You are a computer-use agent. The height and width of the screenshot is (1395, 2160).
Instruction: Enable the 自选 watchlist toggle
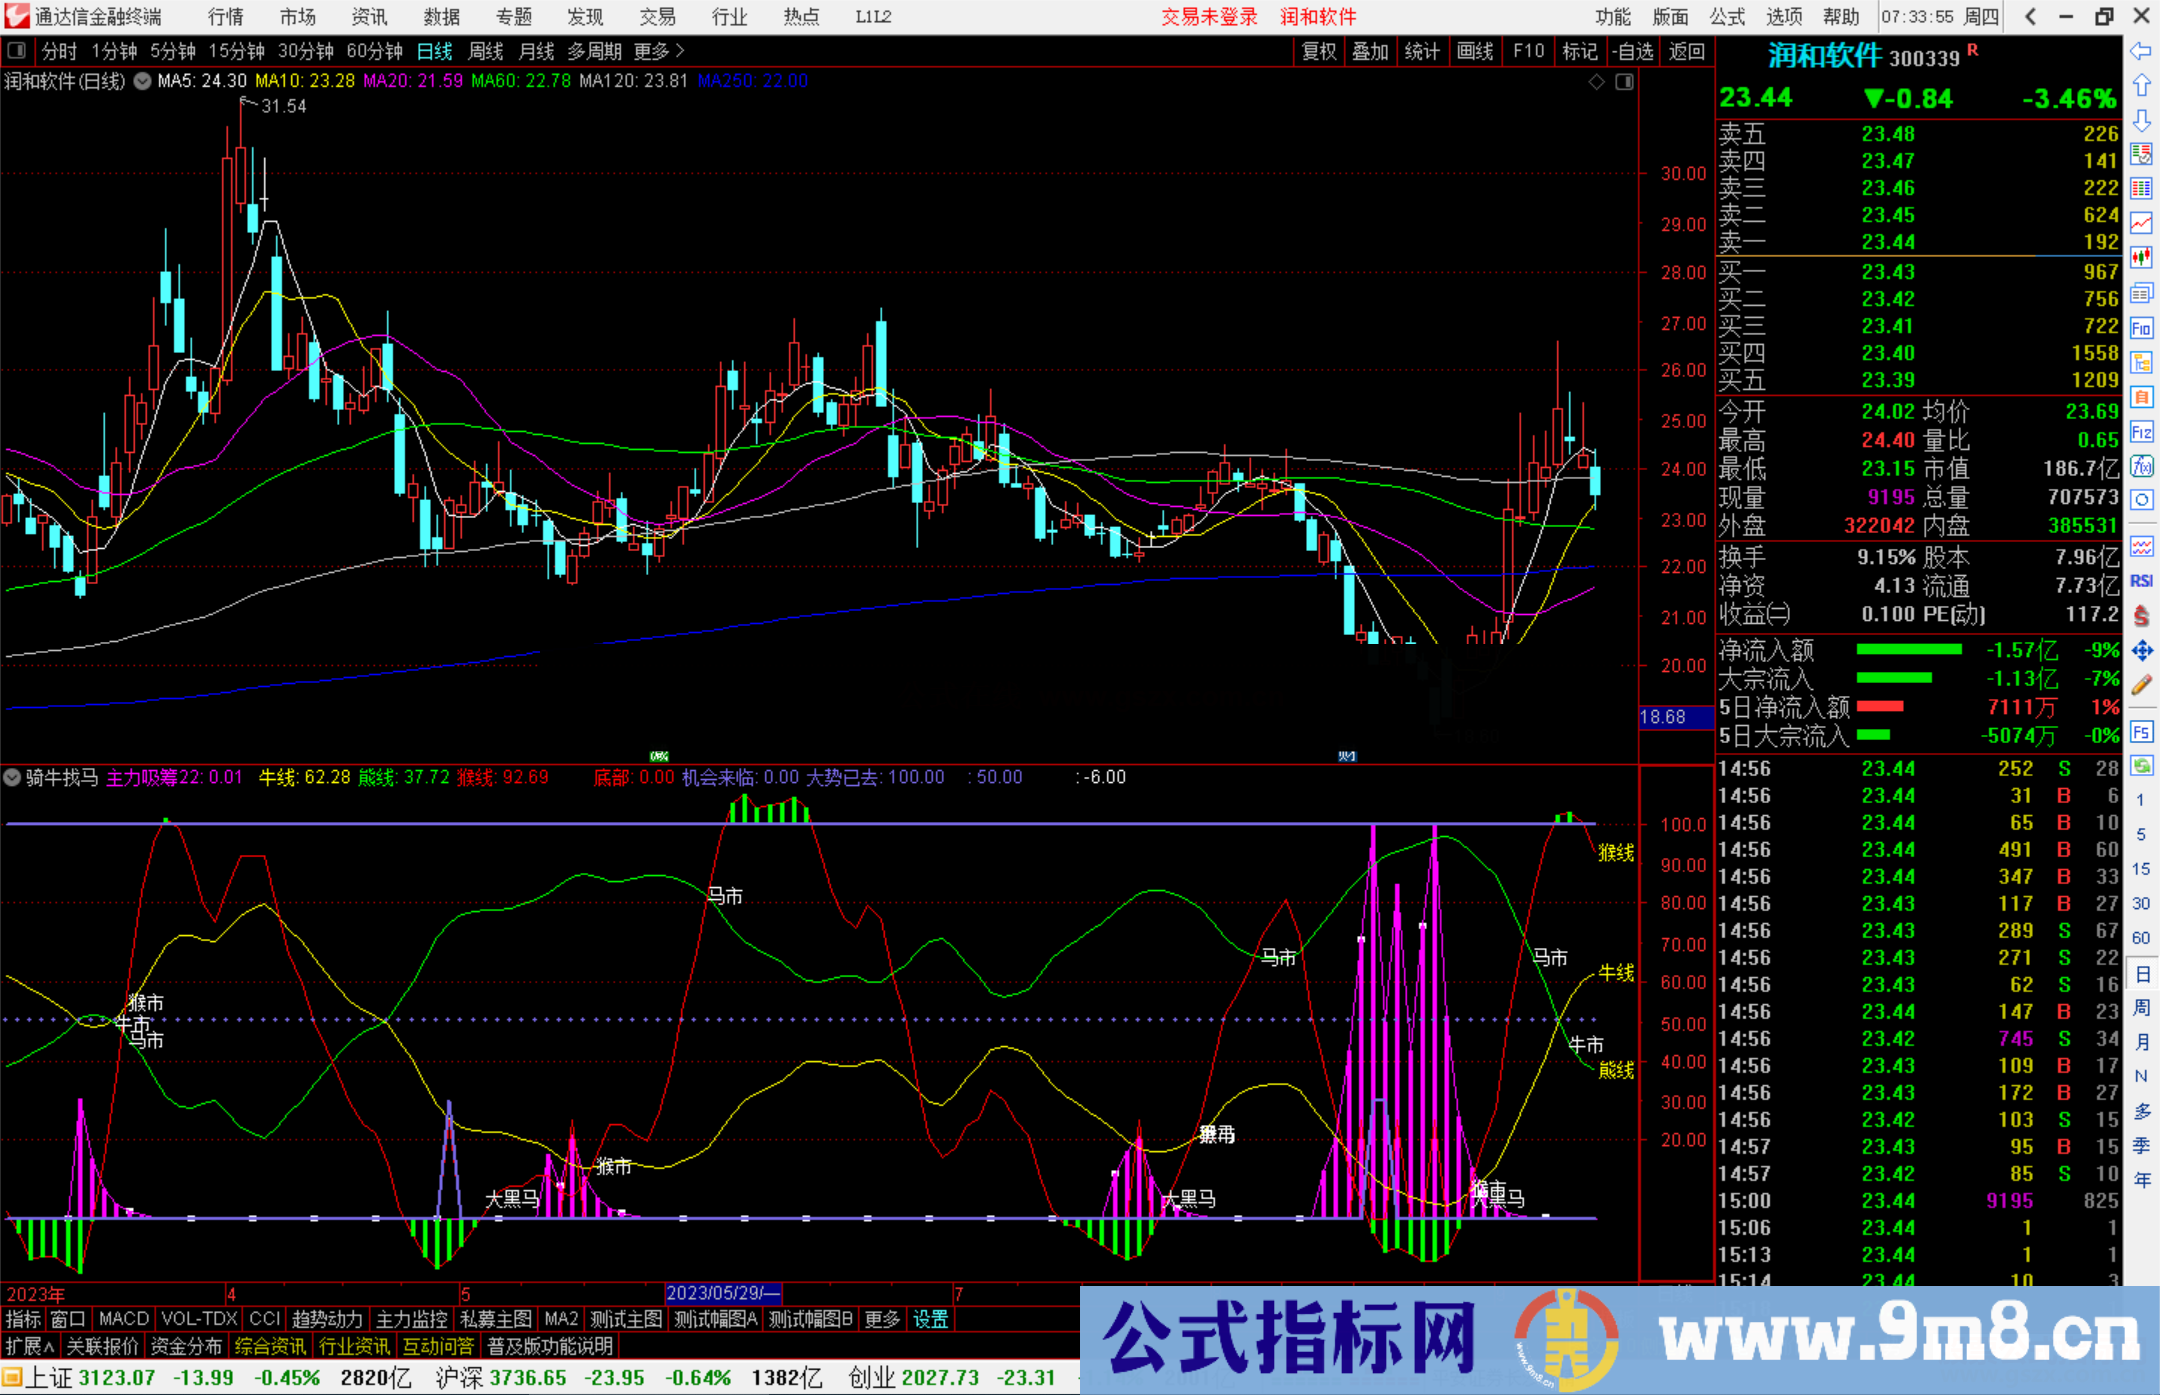click(x=1634, y=51)
